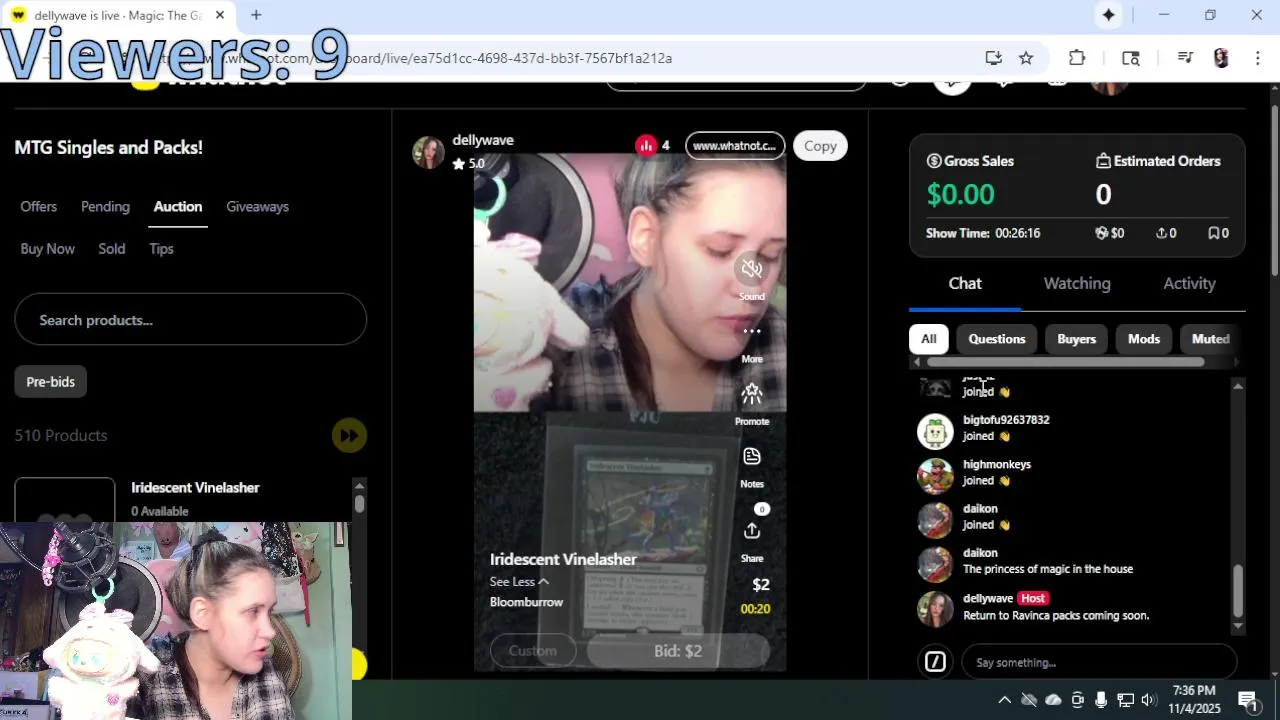Close the dellywave is live browser tab
The height and width of the screenshot is (720, 1280).
point(220,15)
